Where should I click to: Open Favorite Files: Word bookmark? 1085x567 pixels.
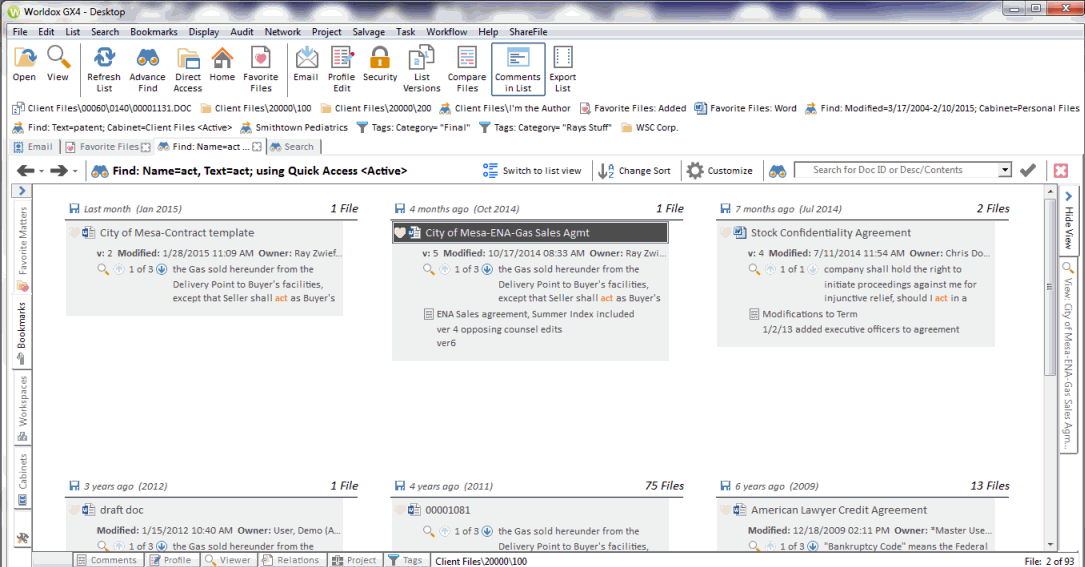(x=746, y=108)
